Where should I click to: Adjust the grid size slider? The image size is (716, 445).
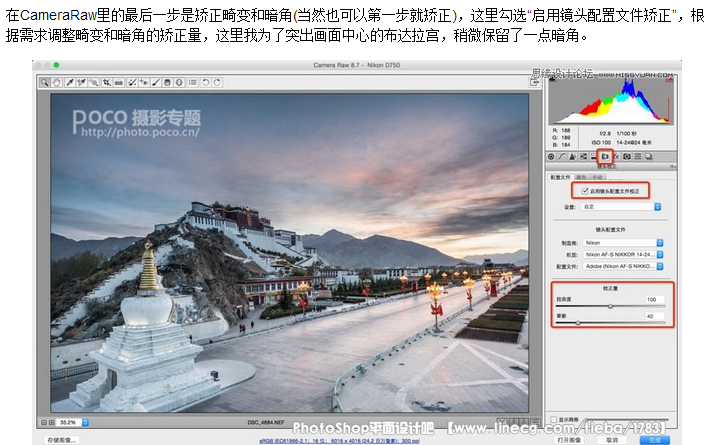coord(627,419)
